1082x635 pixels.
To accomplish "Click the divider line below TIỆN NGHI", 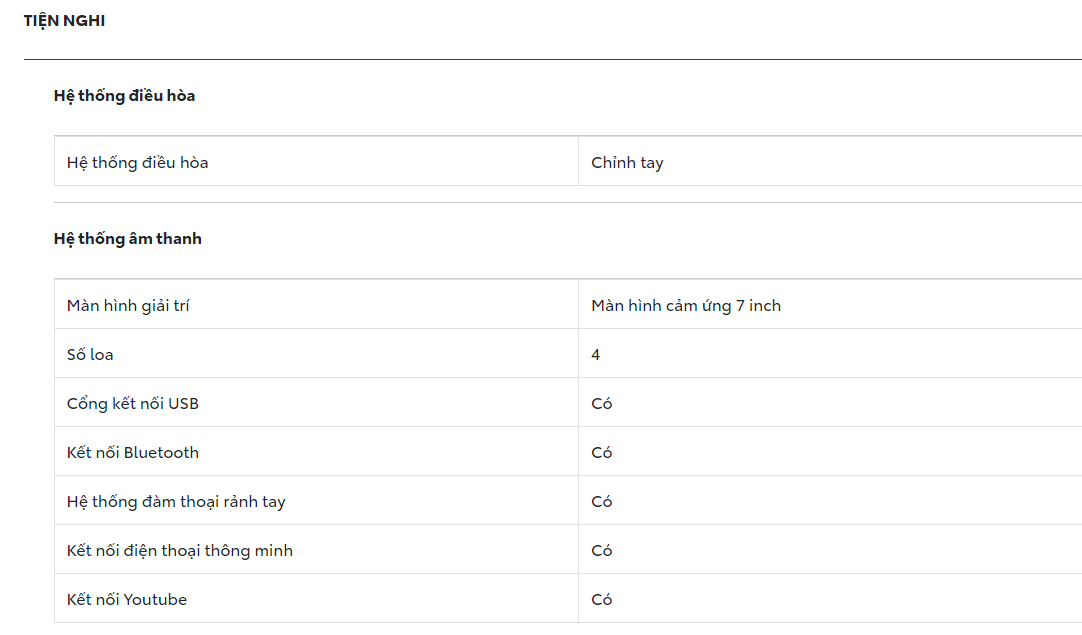I will click(x=552, y=59).
